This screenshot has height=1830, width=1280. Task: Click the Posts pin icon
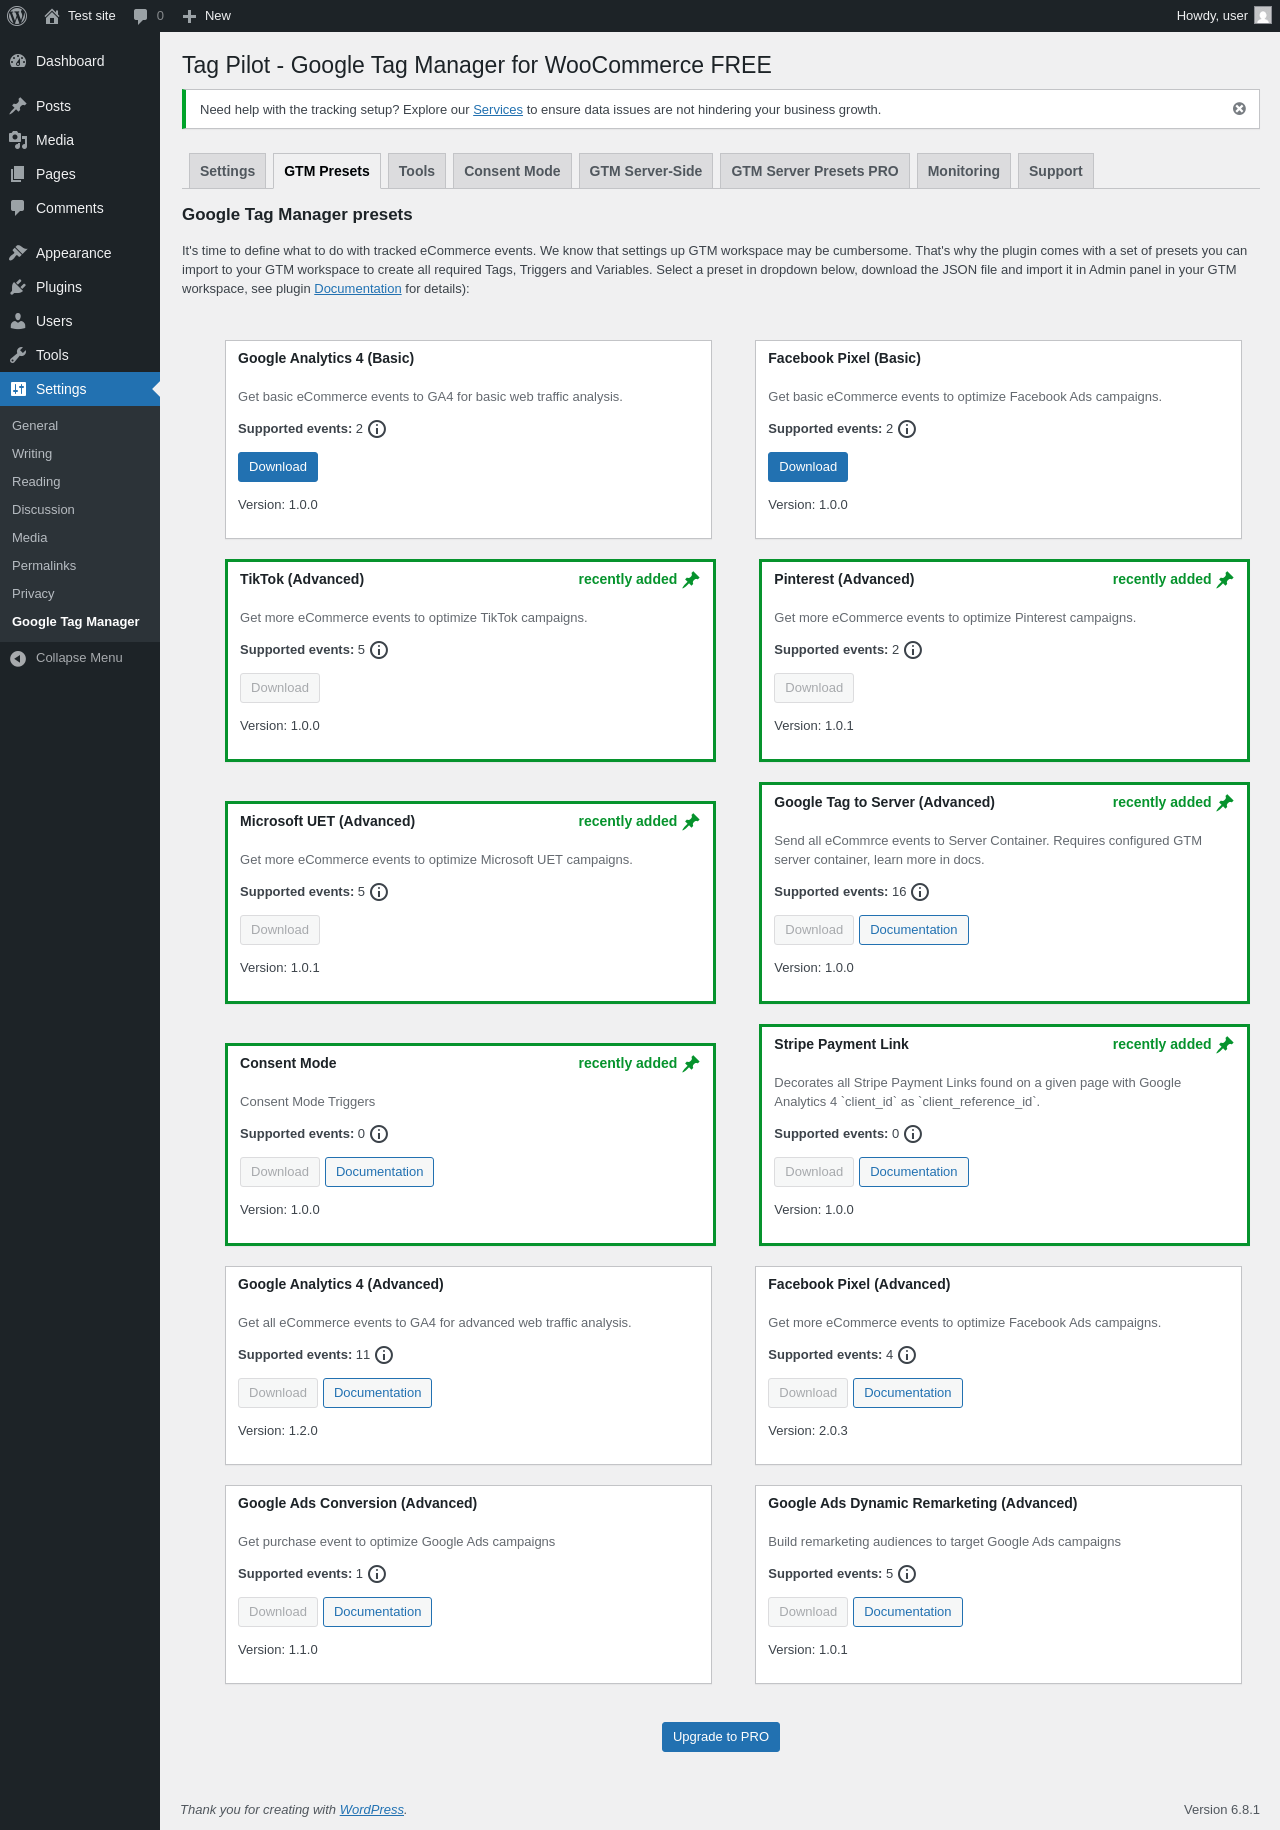tap(18, 106)
